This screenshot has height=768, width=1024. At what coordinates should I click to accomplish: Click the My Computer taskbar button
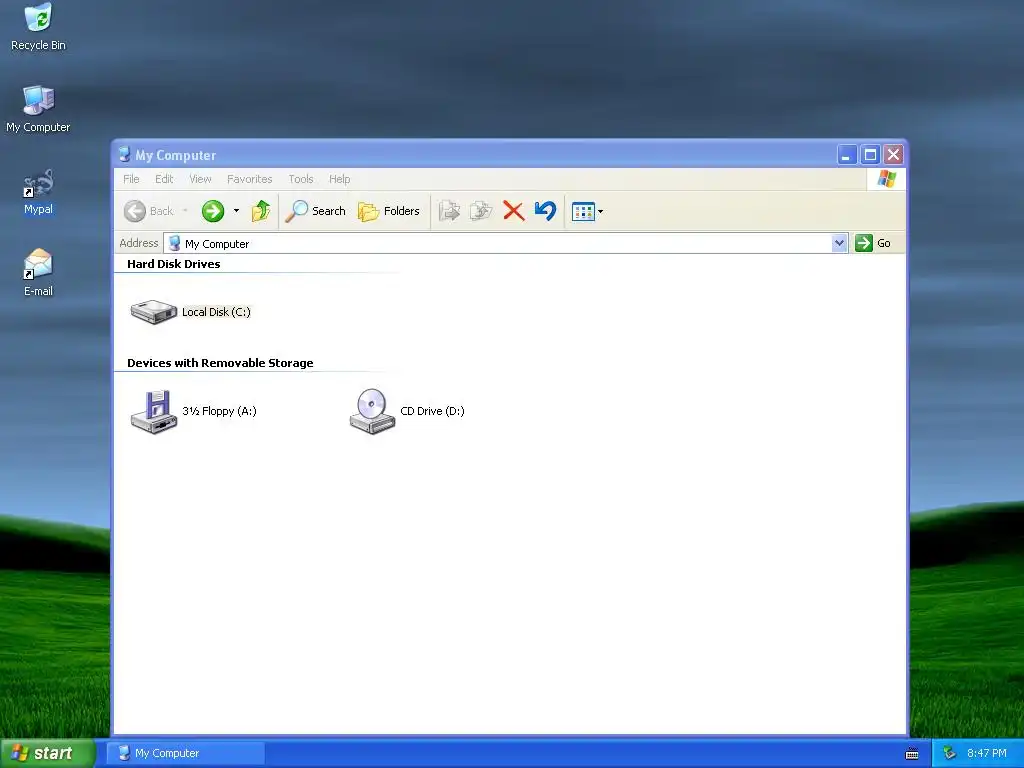(186, 754)
